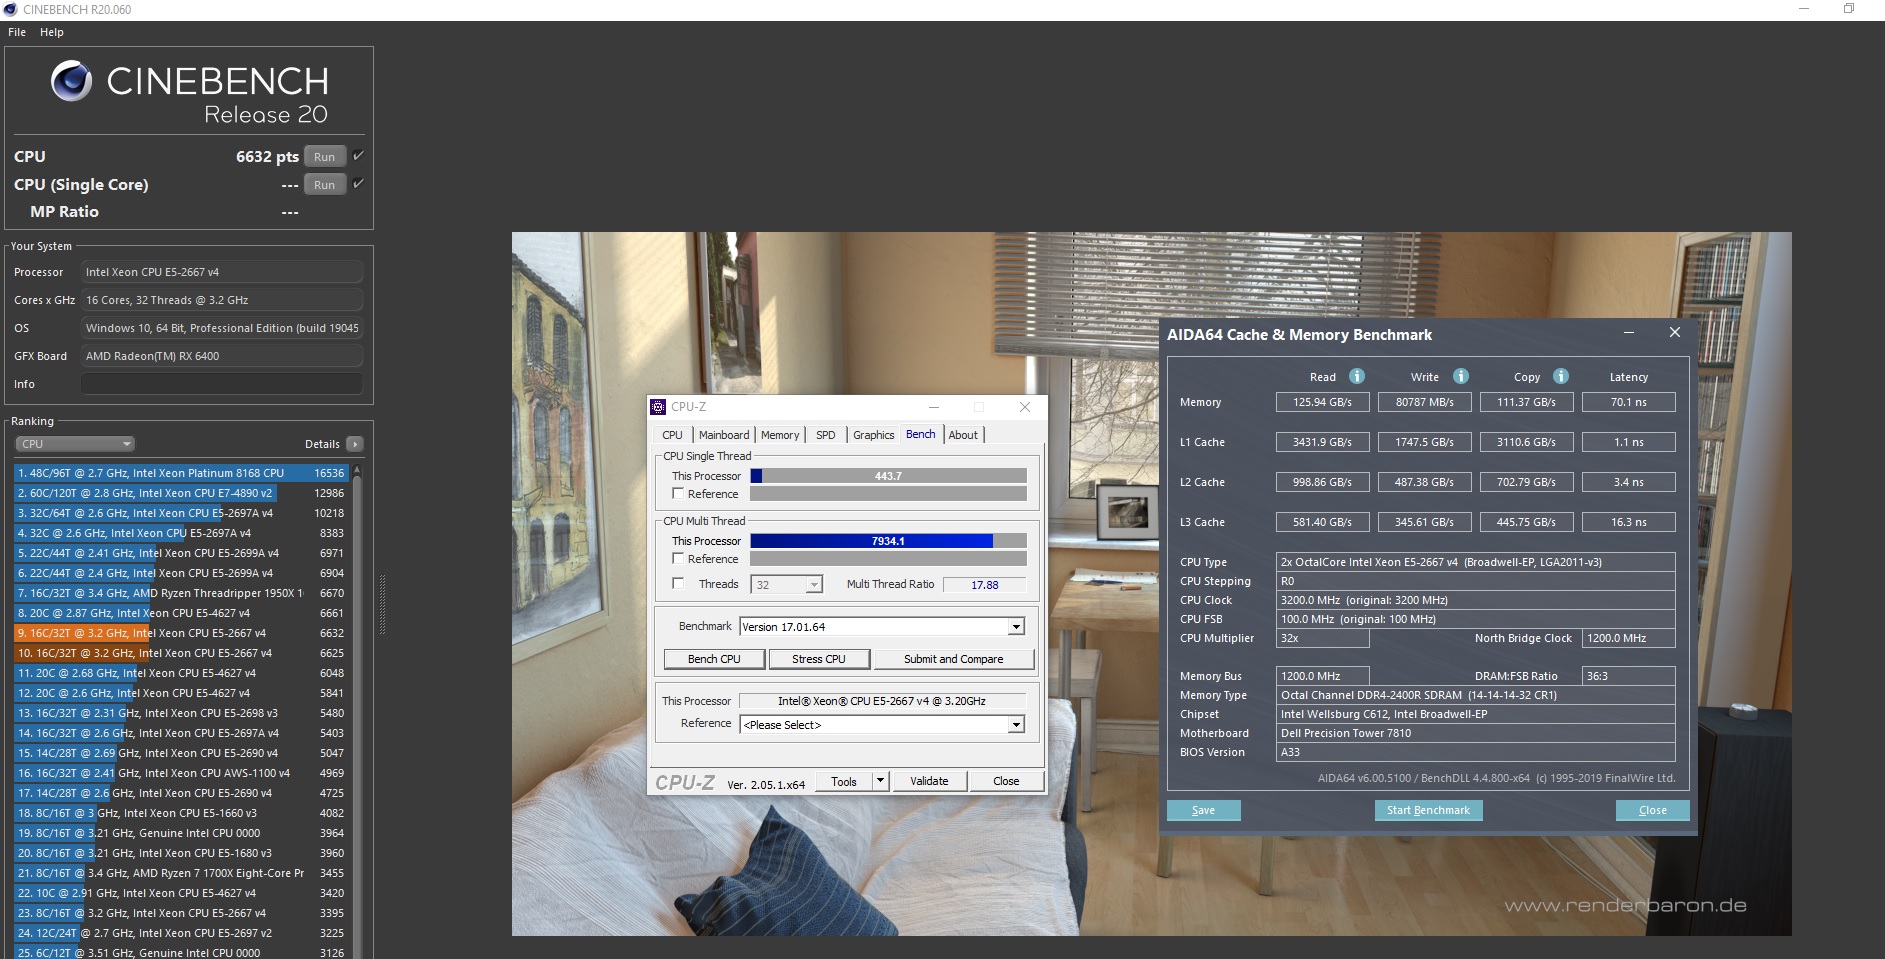The image size is (1885, 959).
Task: Save the AIDA64 benchmark results
Action: (x=1203, y=810)
